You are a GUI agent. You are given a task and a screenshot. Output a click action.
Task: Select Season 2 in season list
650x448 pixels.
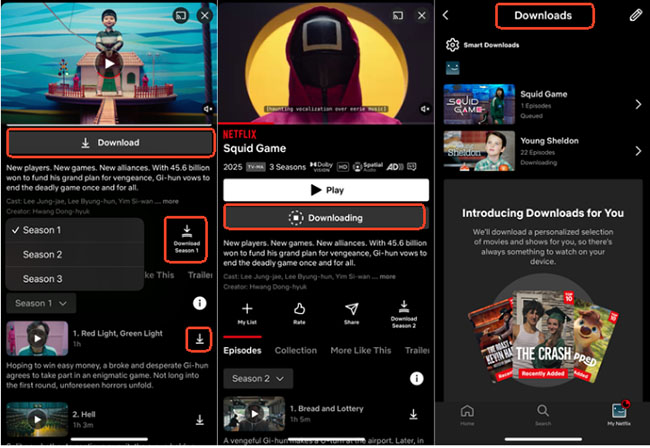(x=75, y=254)
